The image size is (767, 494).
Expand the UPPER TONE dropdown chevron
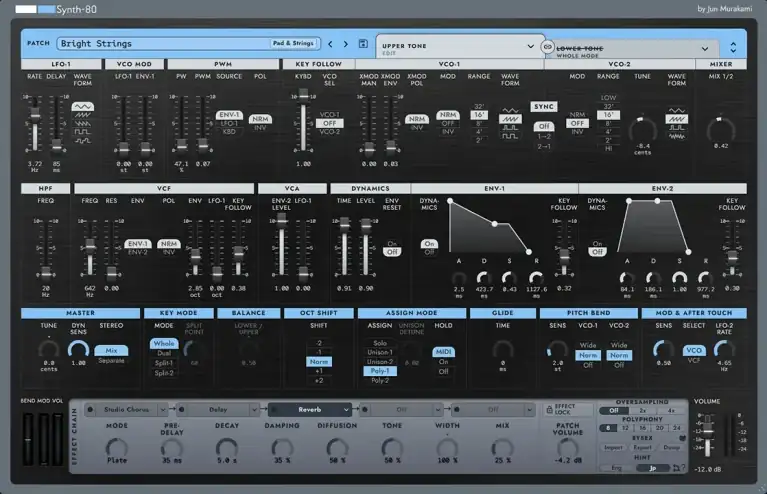coord(530,46)
